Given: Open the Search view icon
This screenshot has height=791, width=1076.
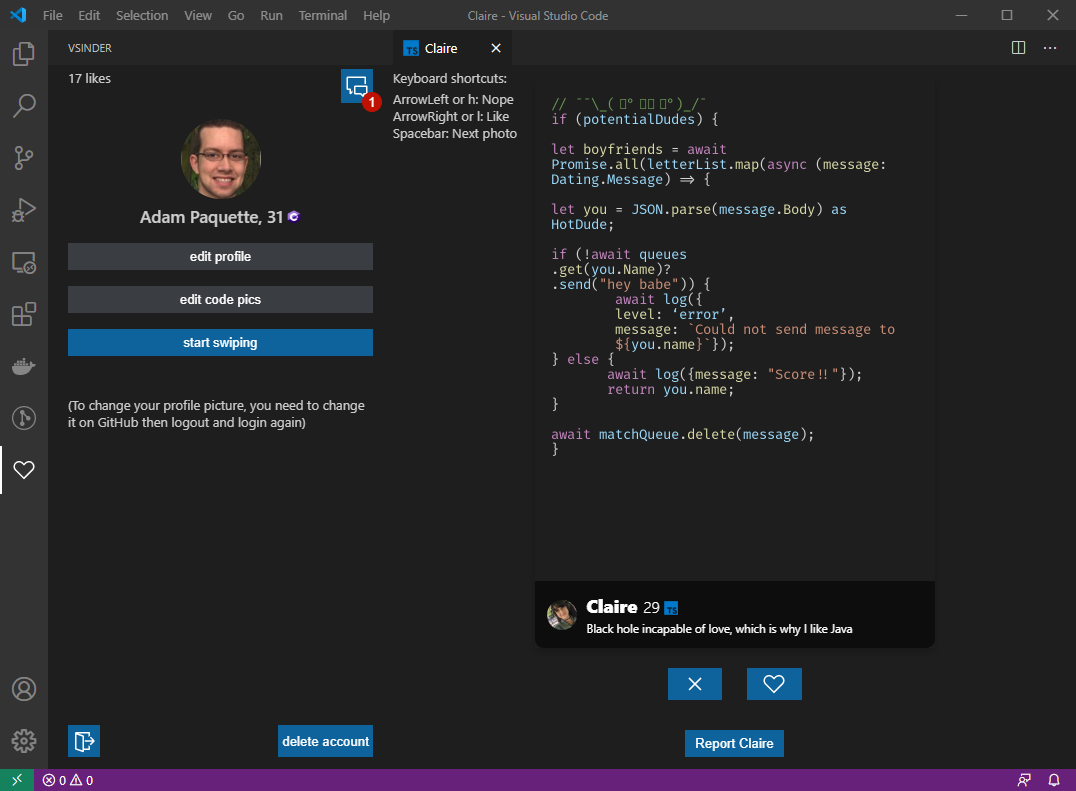Looking at the screenshot, I should click(24, 105).
